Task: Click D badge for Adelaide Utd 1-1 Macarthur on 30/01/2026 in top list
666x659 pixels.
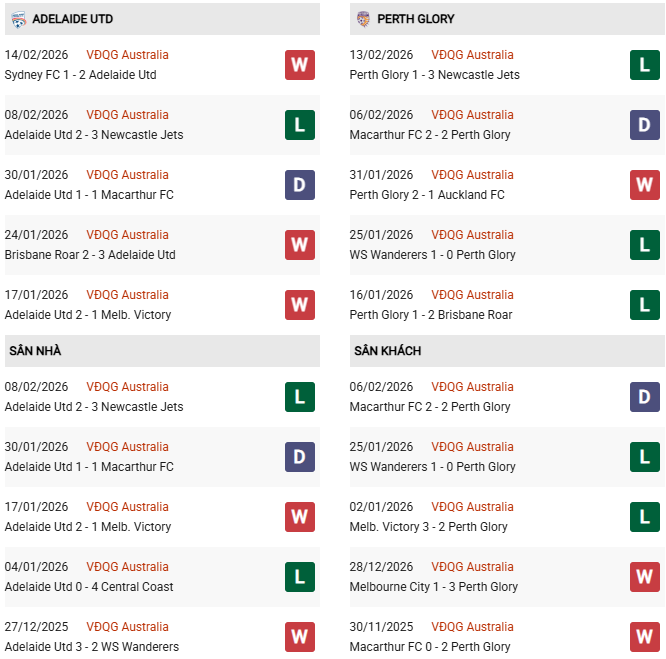Action: pos(299,185)
